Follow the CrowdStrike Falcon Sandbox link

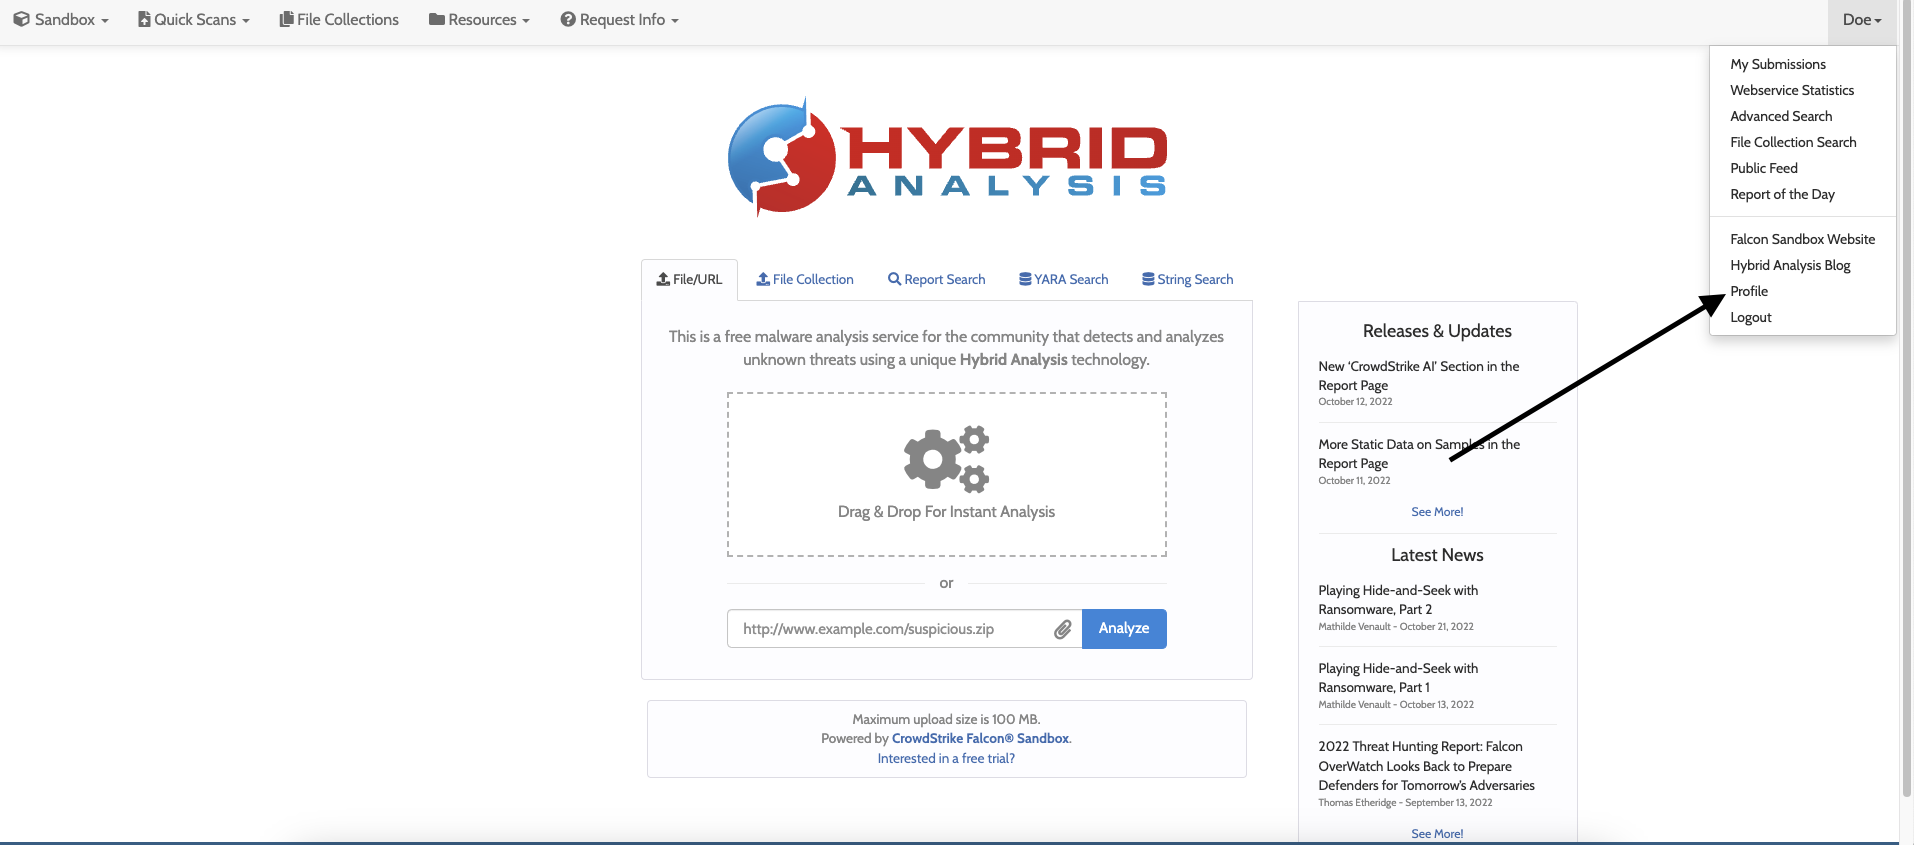click(x=980, y=739)
